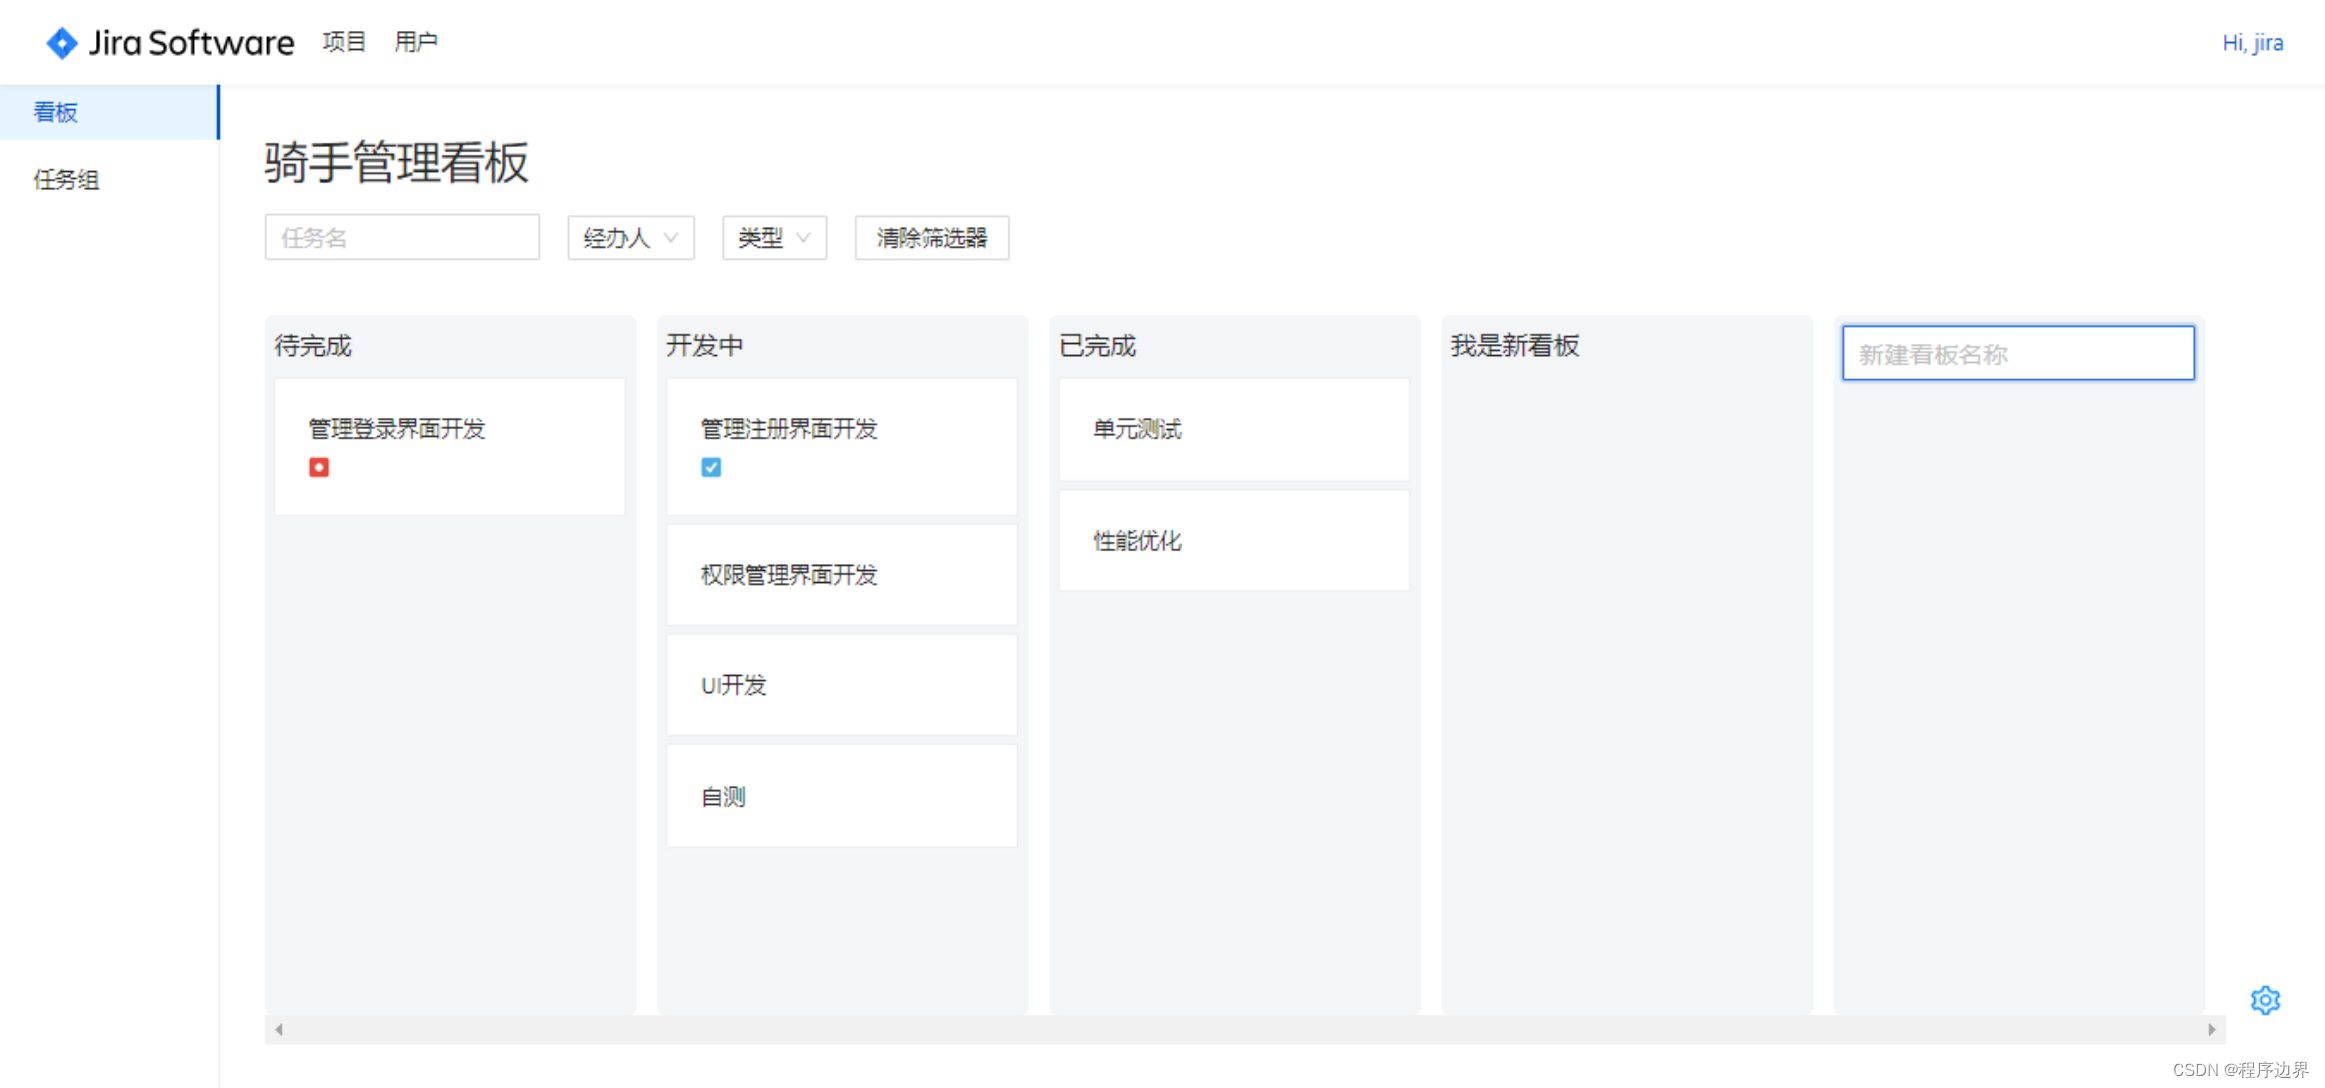2325x1088 pixels.
Task: Open the blue settings gear icon
Action: [x=2265, y=1000]
